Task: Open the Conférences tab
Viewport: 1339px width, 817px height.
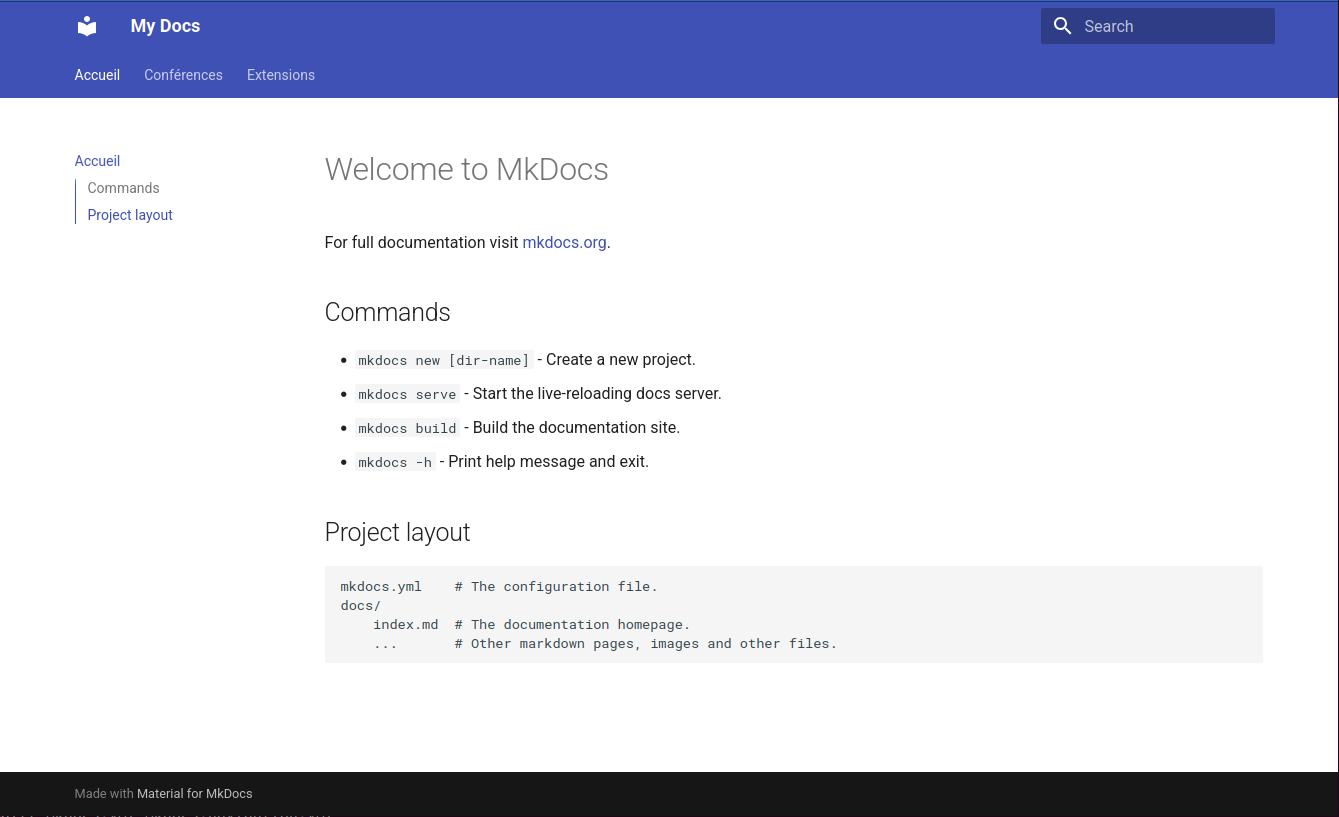Action: (x=183, y=75)
